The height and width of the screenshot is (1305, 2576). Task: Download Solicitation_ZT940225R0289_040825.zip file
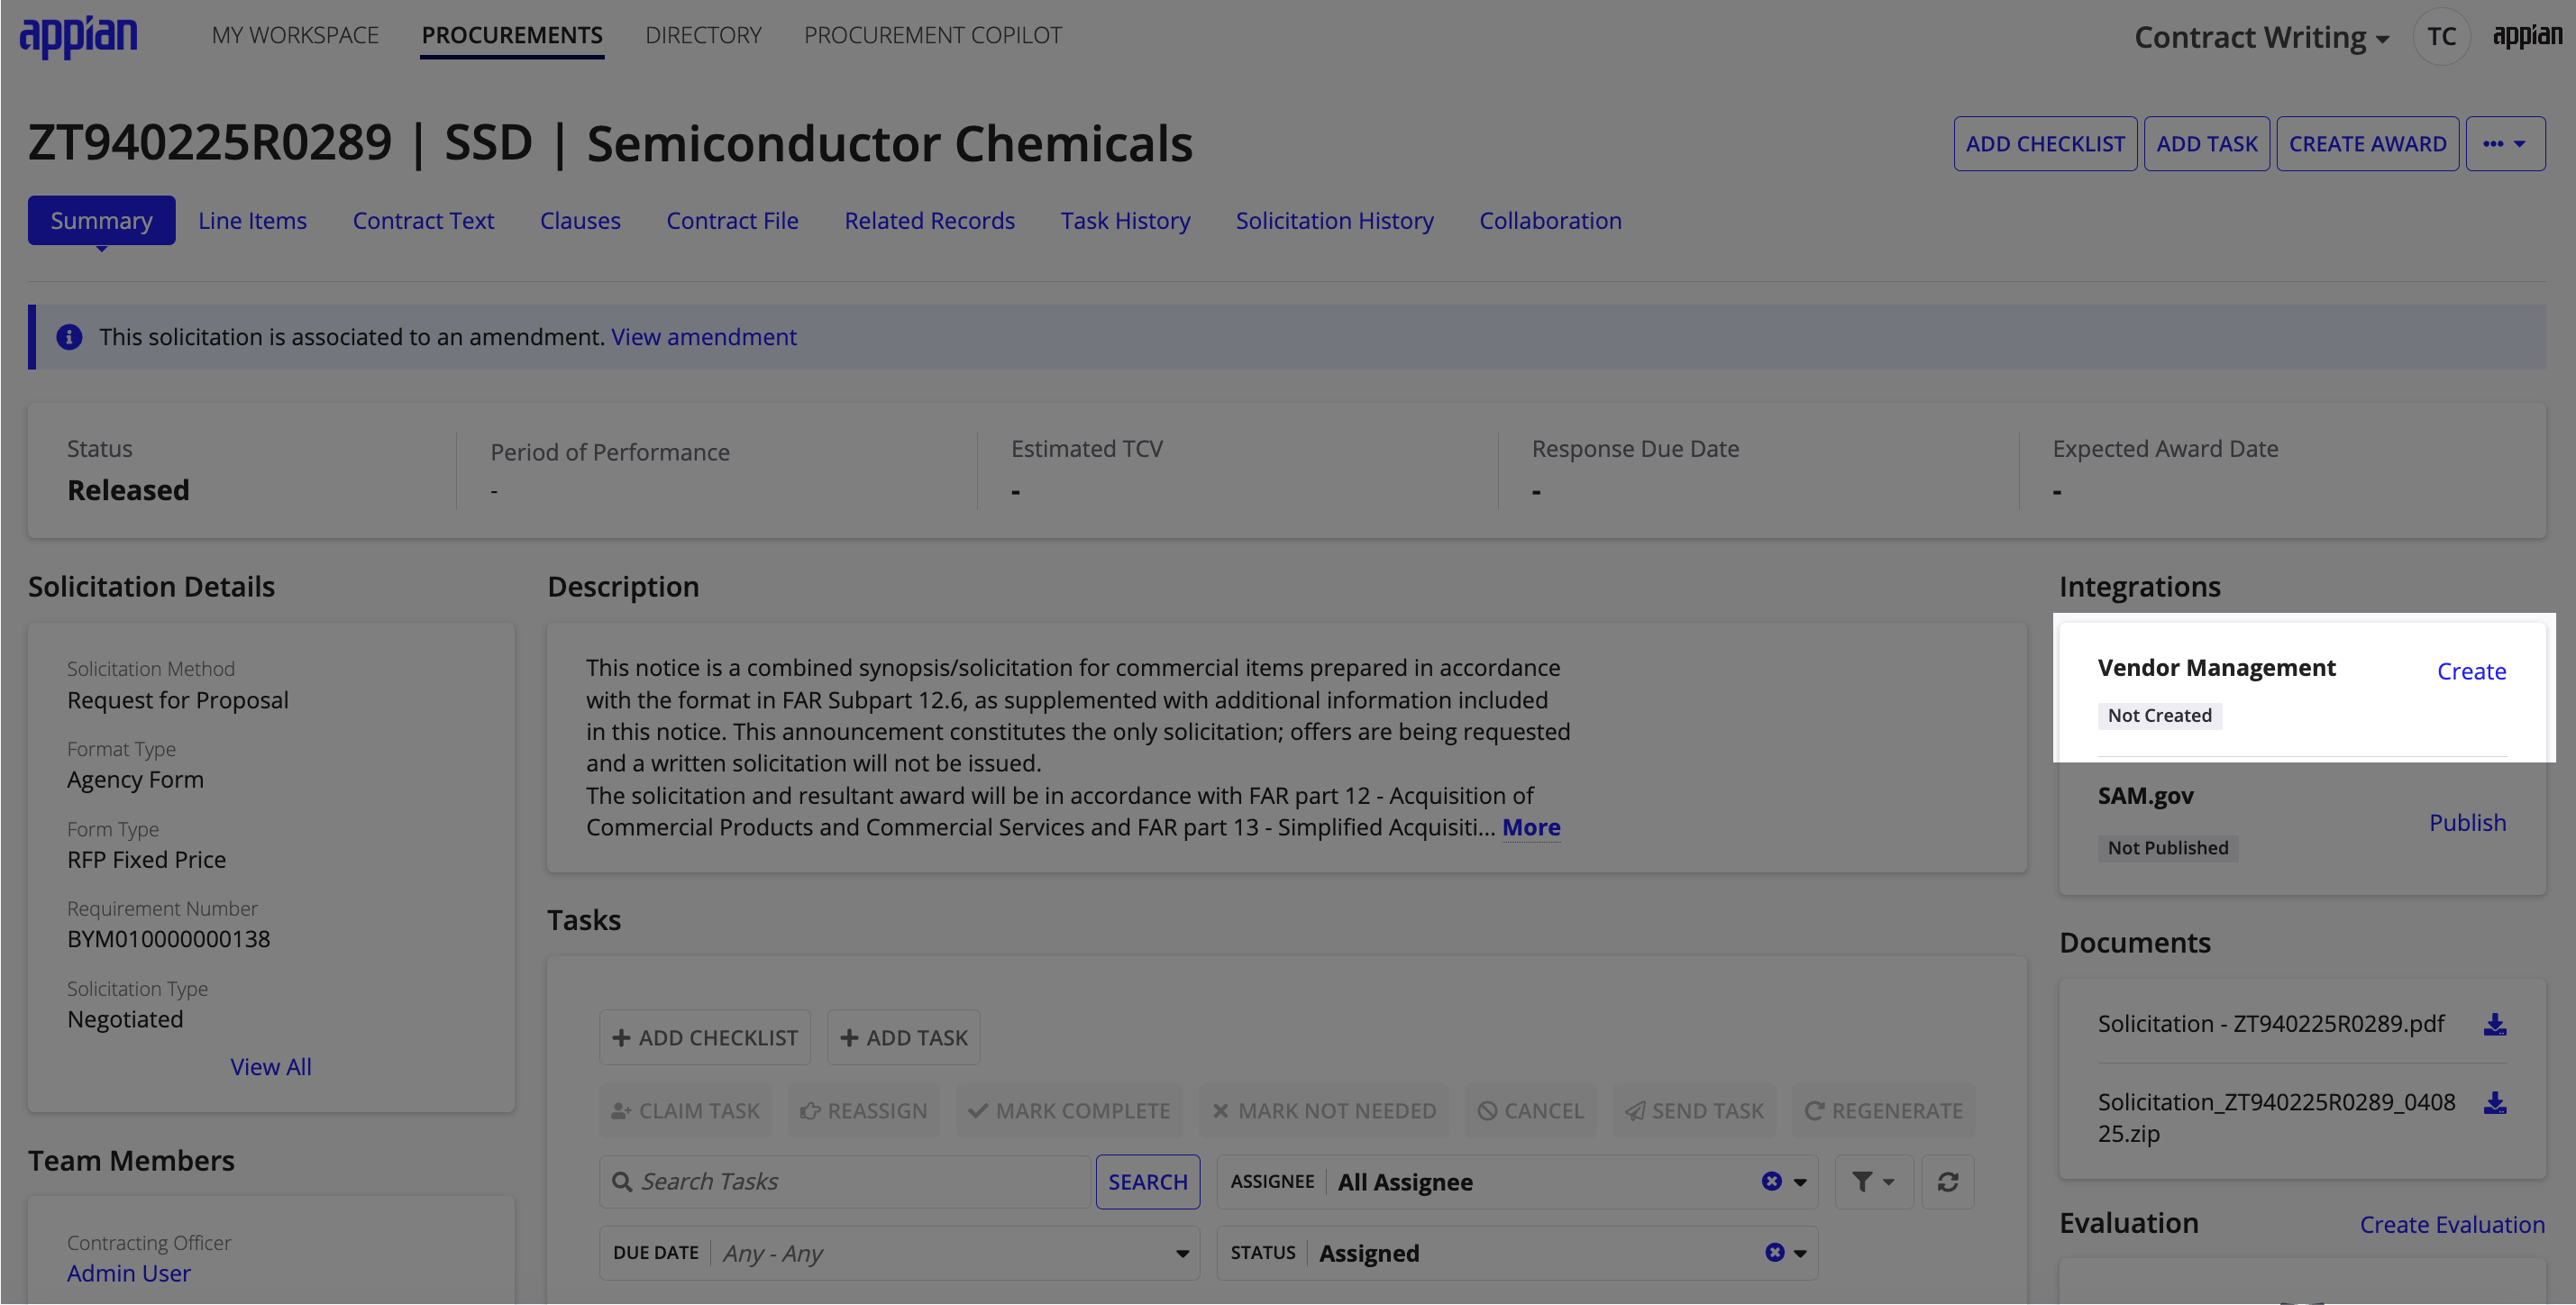click(x=2495, y=1102)
